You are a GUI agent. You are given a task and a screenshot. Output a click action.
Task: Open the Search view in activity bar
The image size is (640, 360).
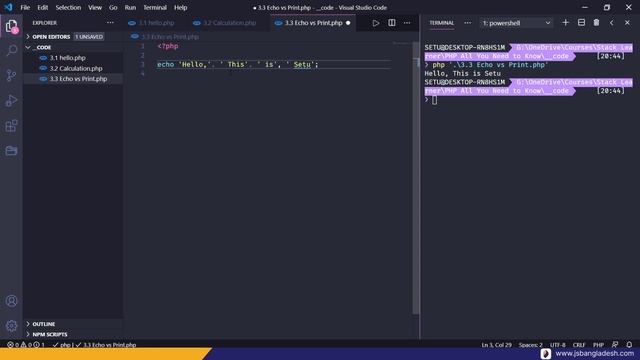11,51
